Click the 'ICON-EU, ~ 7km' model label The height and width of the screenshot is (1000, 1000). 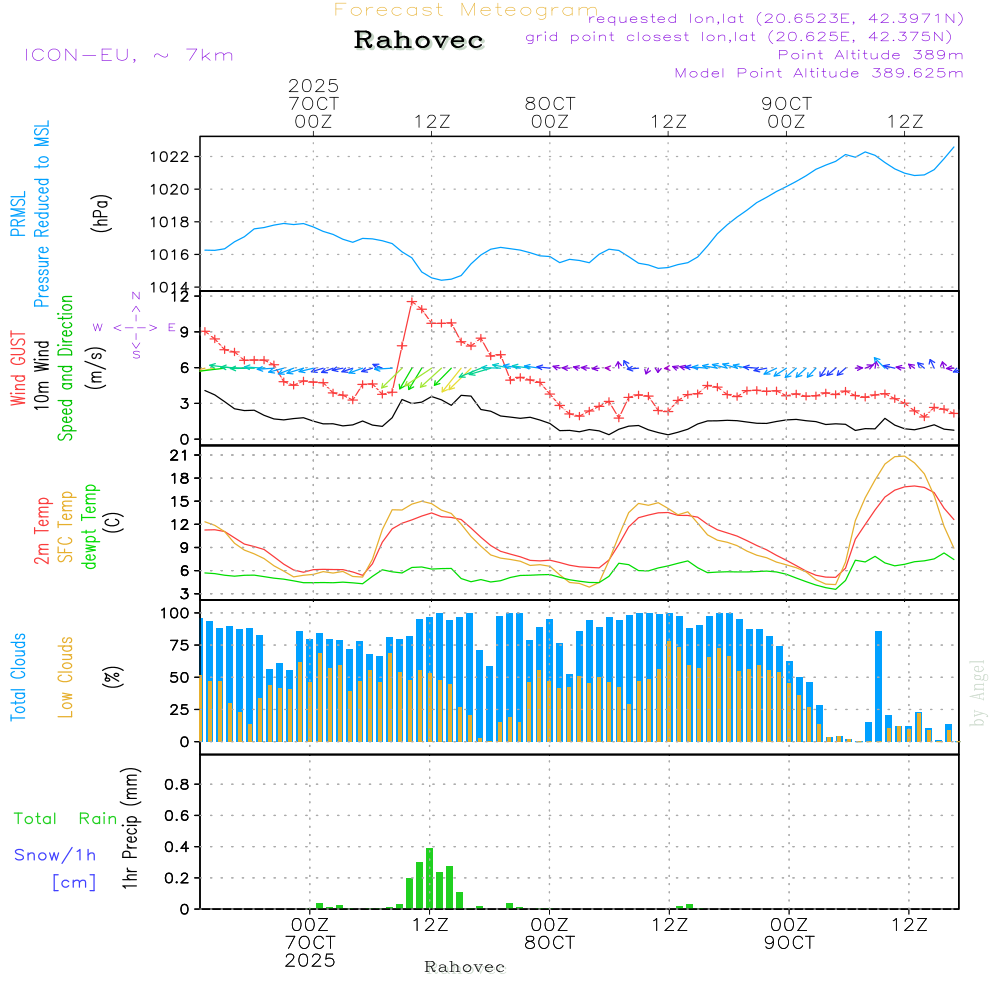pos(128,55)
